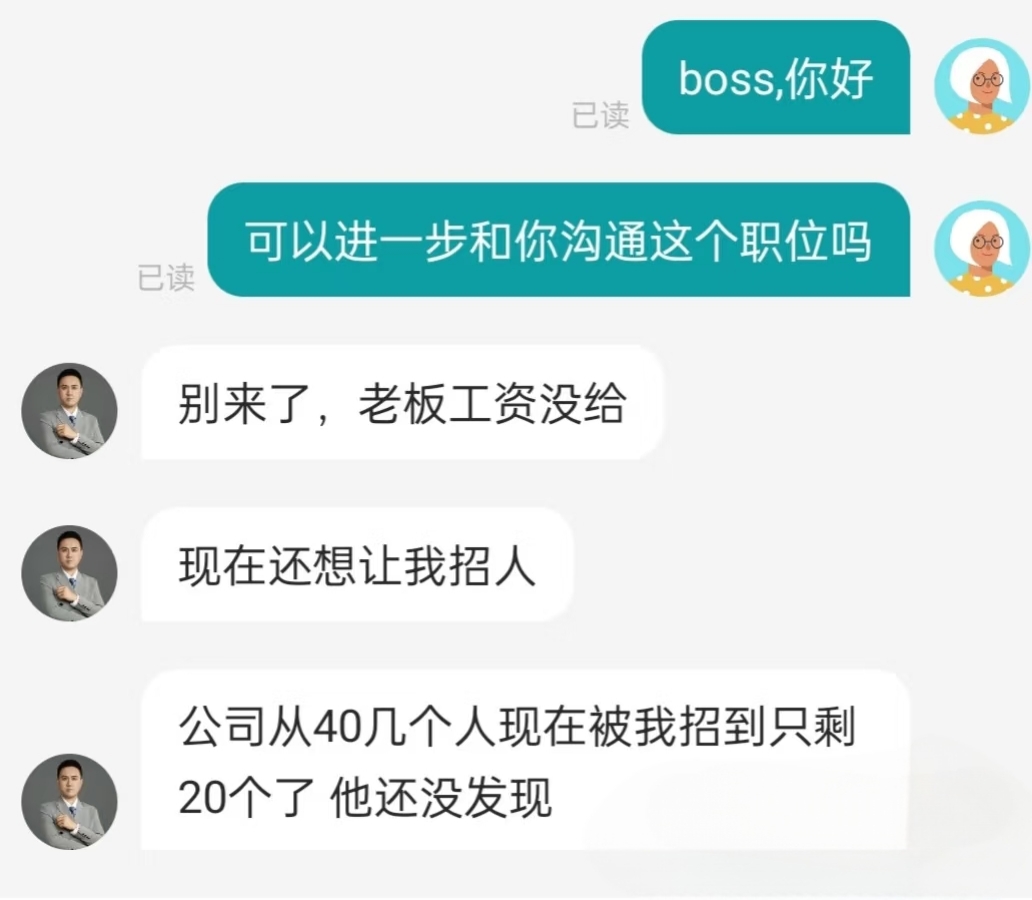1032x900 pixels.
Task: Open recruiter avatar next to "现在还想让我招人"
Action: (x=70, y=573)
